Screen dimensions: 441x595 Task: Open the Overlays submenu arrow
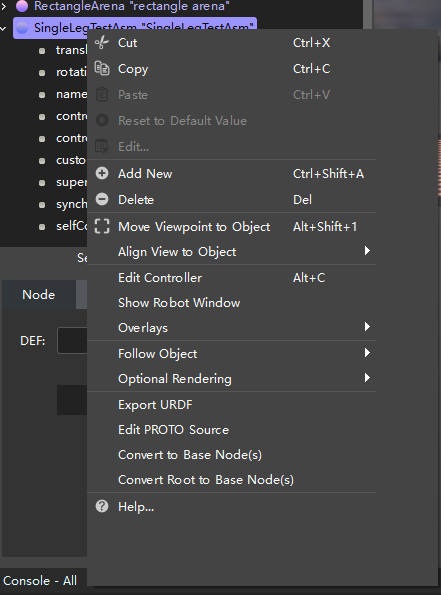point(367,327)
